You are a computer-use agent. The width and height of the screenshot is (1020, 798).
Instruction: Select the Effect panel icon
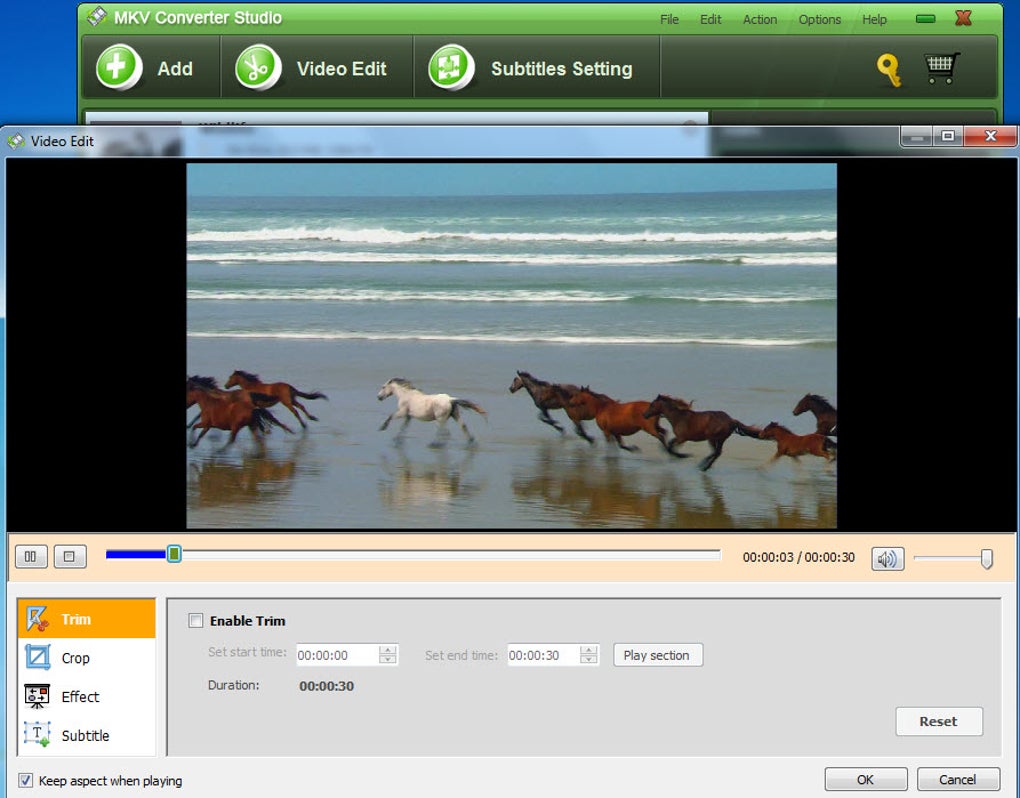click(37, 696)
